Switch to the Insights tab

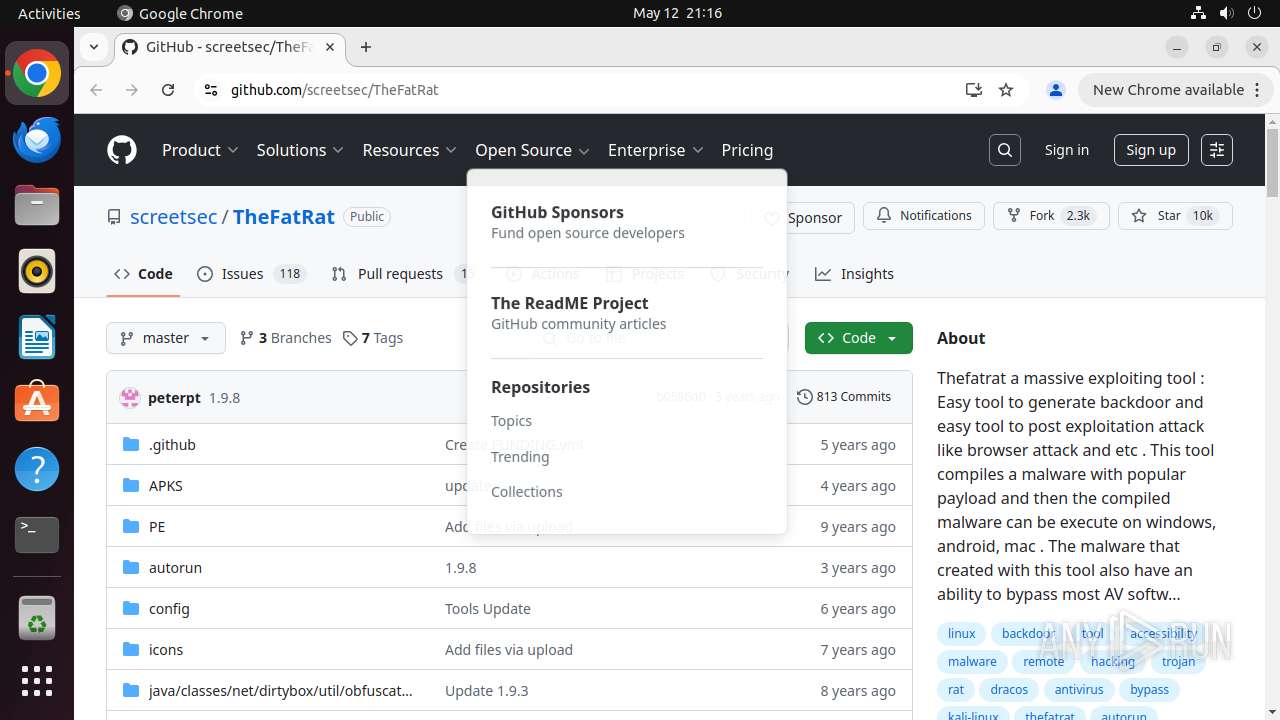[854, 274]
